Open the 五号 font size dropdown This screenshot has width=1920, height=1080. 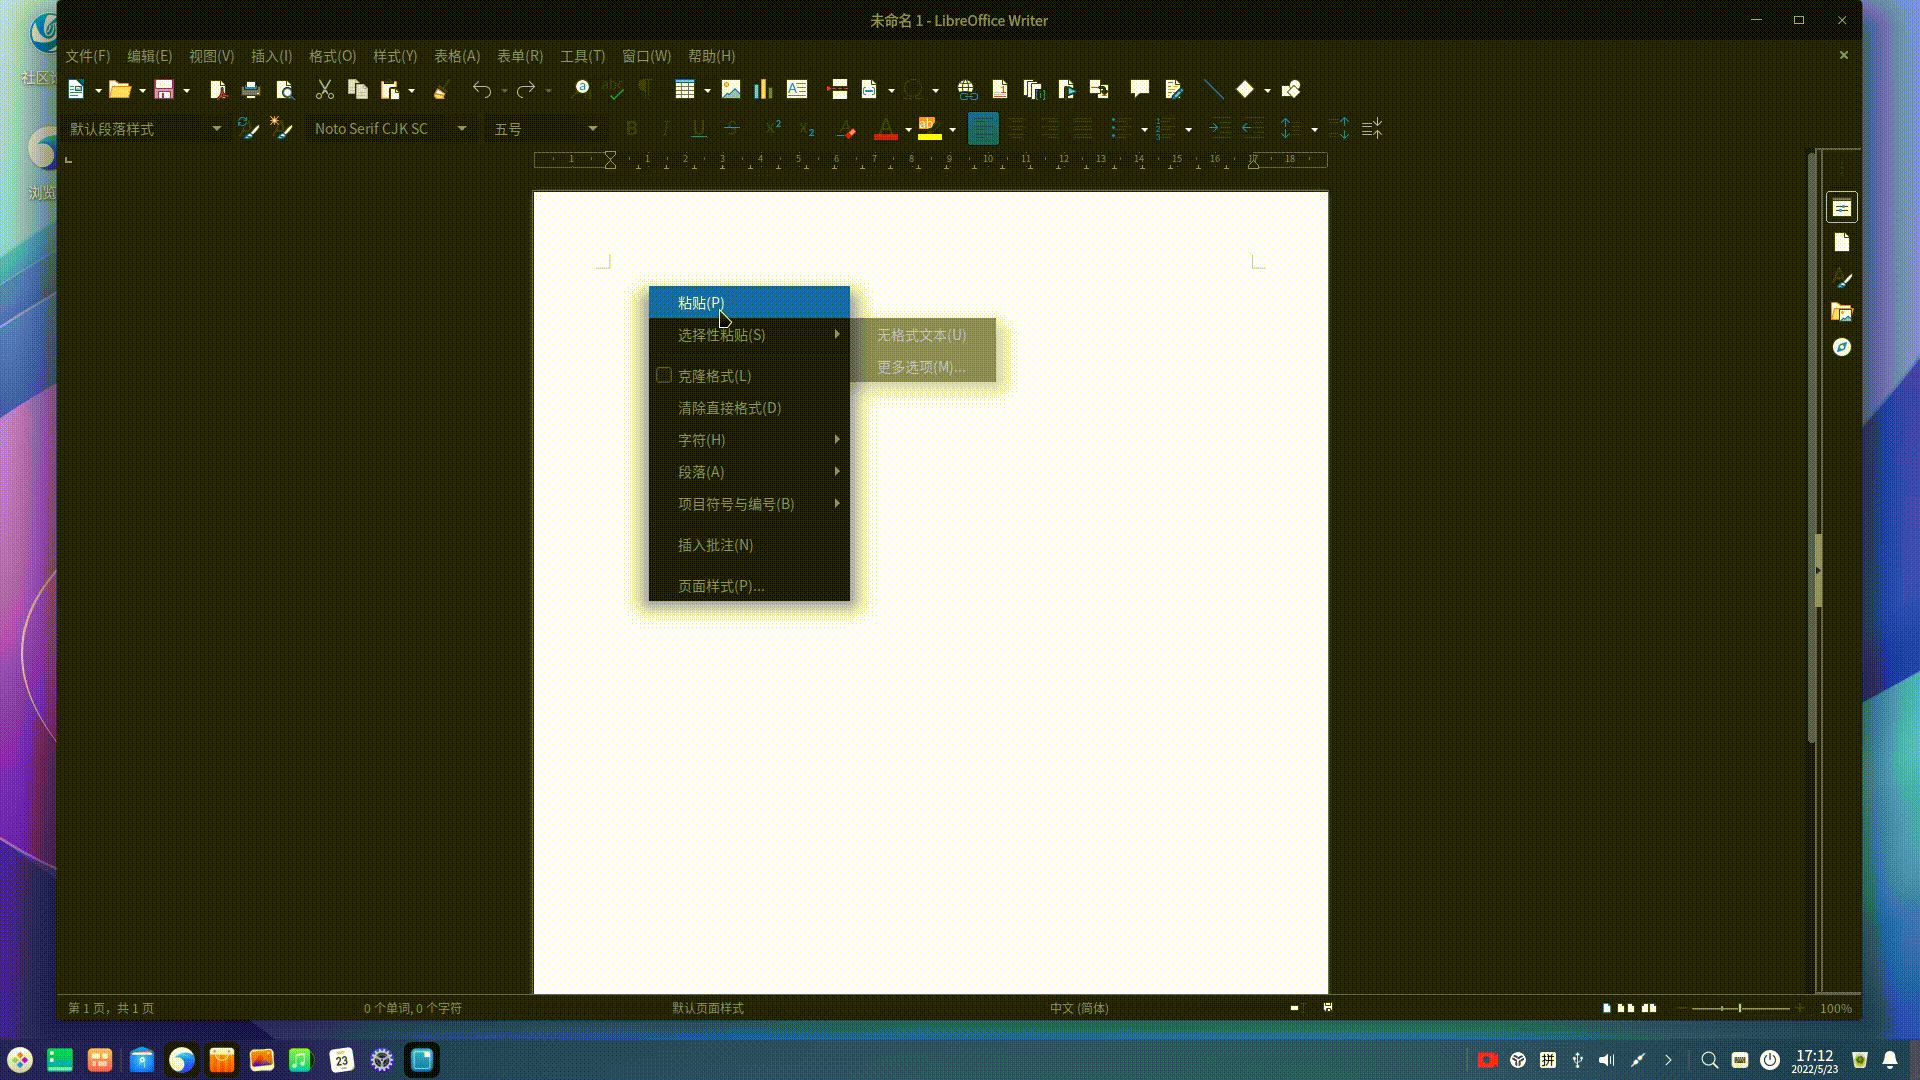click(x=592, y=128)
